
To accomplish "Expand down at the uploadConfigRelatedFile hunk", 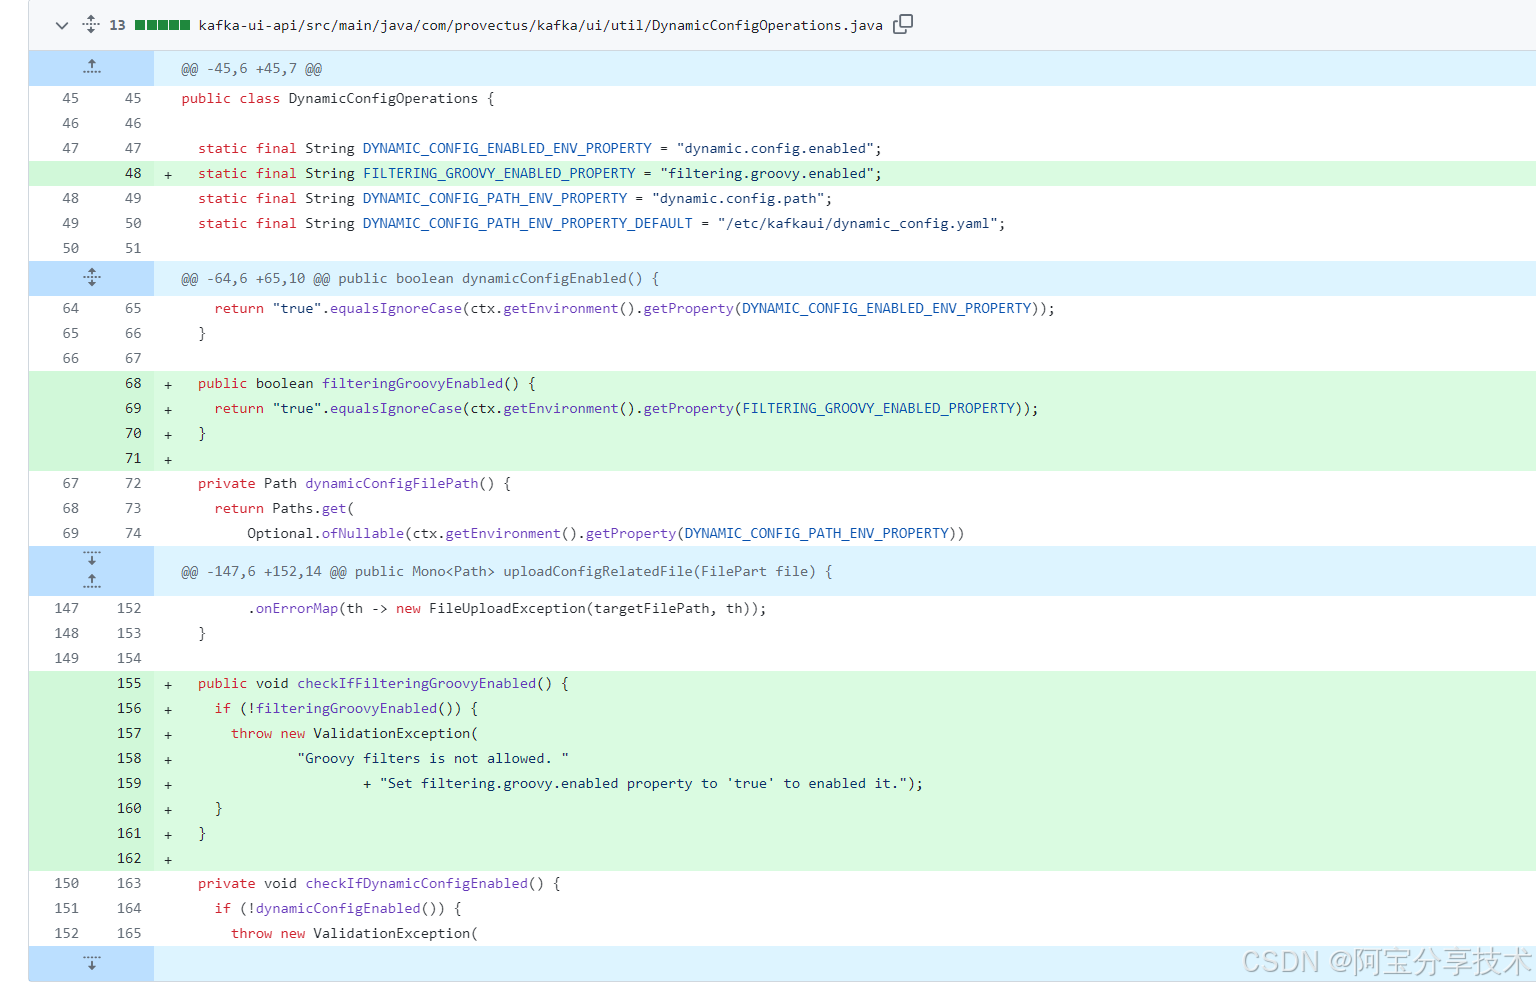I will [92, 558].
